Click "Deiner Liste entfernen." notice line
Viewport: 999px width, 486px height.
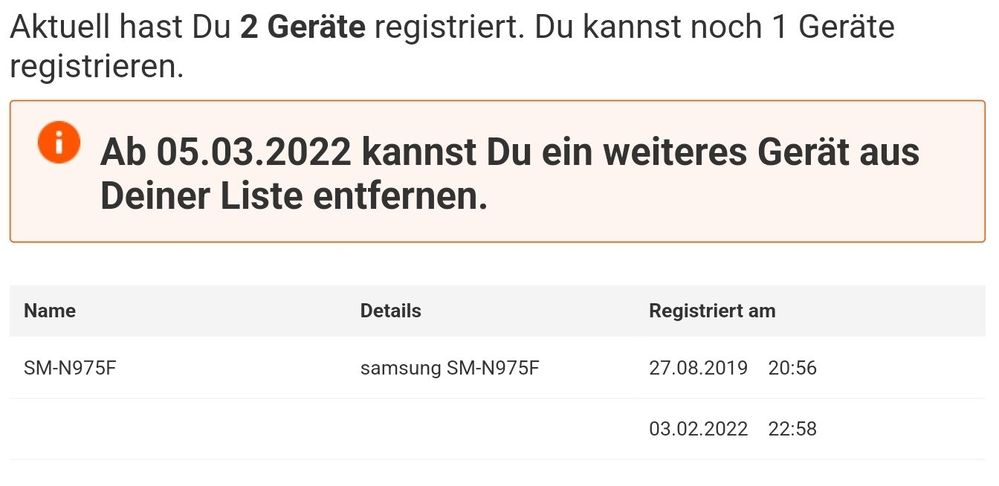(x=293, y=196)
